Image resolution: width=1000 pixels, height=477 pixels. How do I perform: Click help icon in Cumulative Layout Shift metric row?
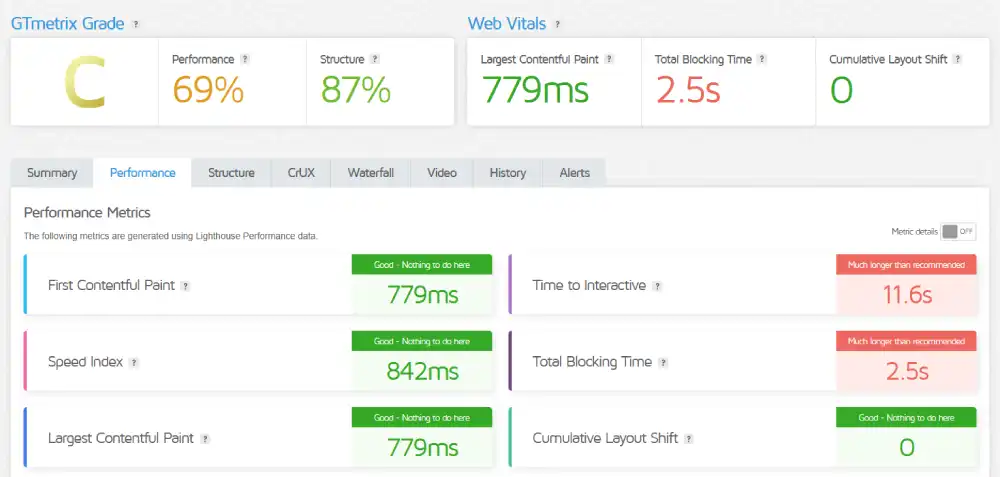pyautogui.click(x=689, y=439)
